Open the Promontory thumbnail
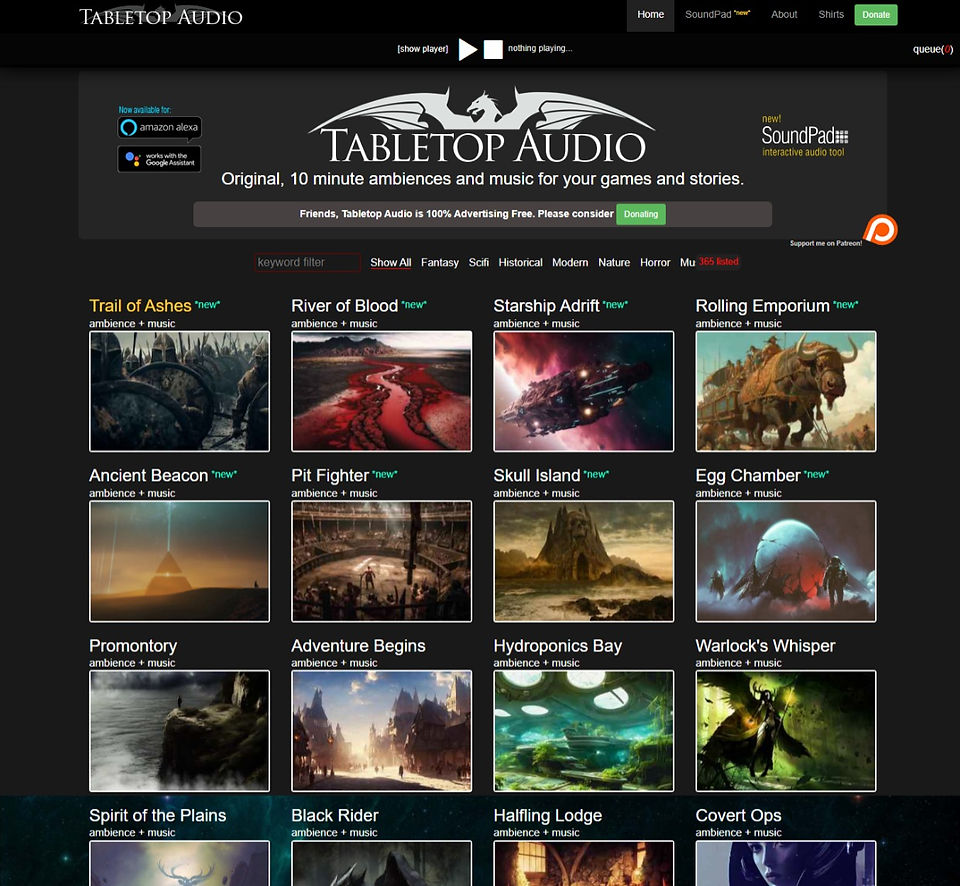This screenshot has height=886, width=960. (x=179, y=731)
